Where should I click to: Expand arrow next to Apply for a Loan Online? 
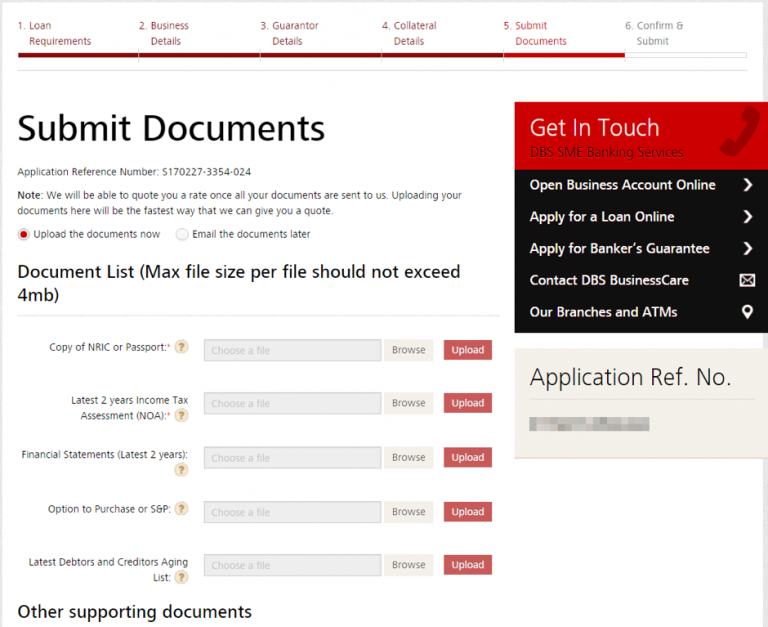click(x=747, y=217)
